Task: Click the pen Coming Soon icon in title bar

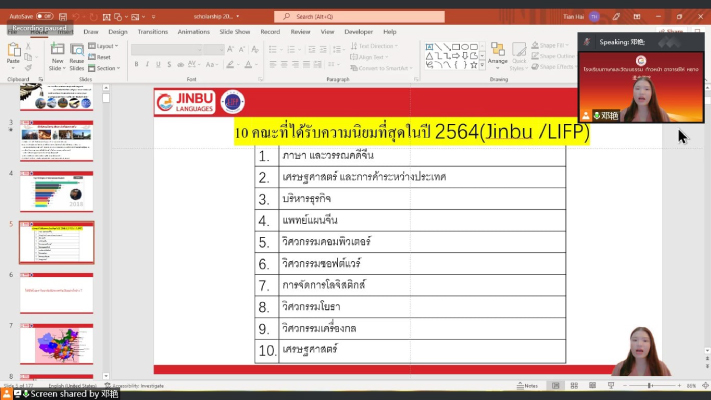Action: tap(616, 17)
